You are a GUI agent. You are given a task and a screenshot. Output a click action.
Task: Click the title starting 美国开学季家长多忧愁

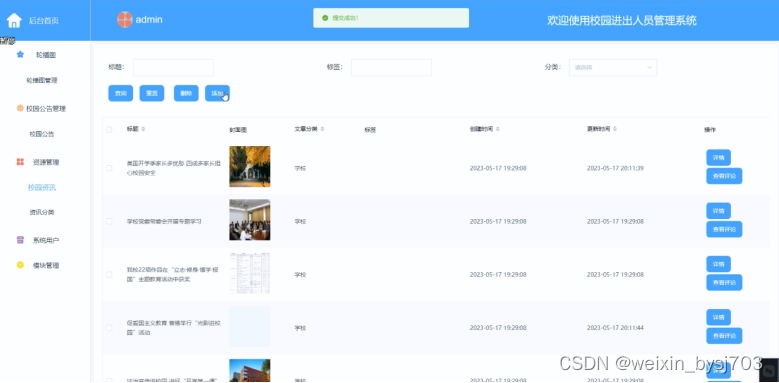(x=173, y=168)
